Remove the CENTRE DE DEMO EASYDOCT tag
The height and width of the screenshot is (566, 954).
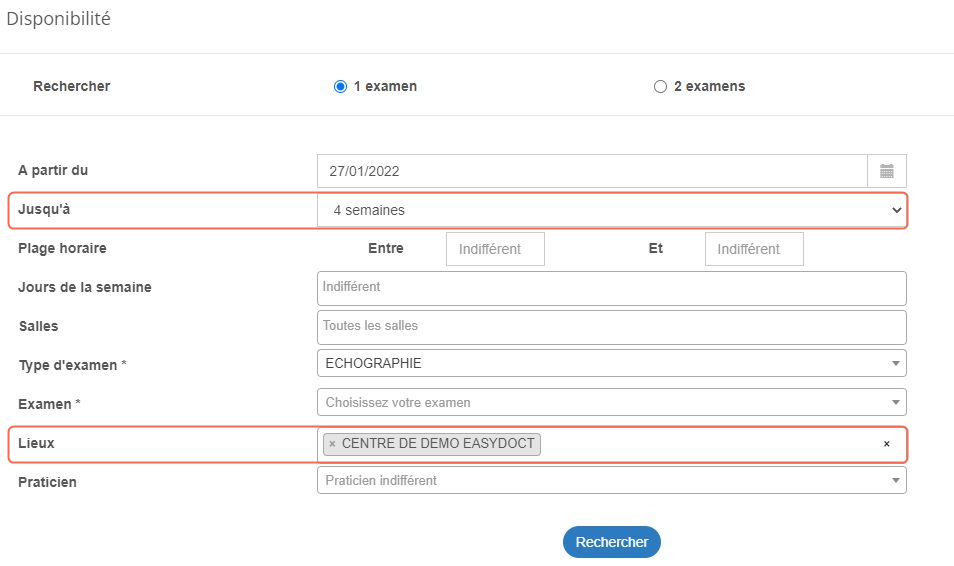(x=332, y=444)
